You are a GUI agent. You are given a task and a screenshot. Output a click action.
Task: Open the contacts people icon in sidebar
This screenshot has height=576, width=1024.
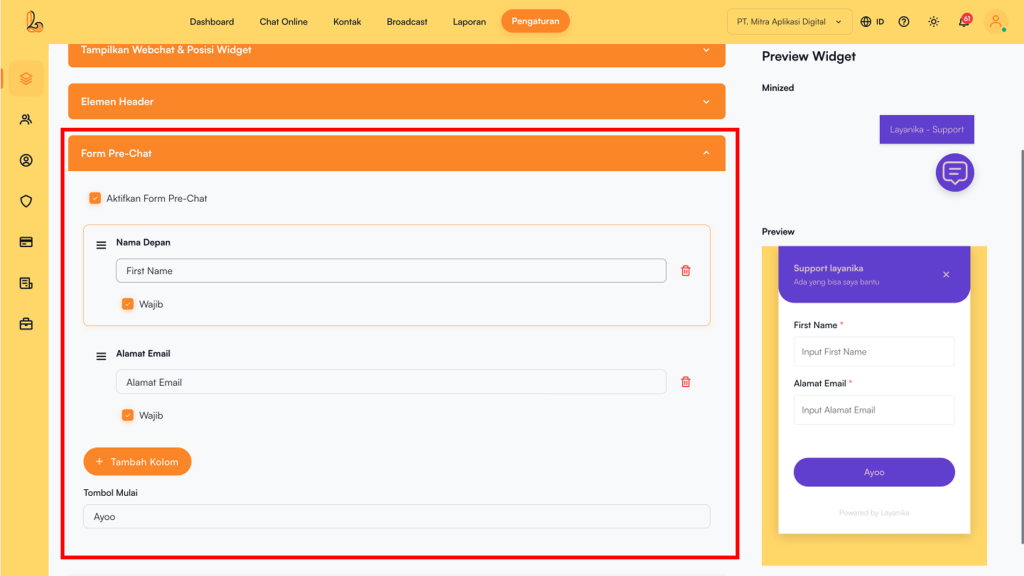pyautogui.click(x=26, y=119)
